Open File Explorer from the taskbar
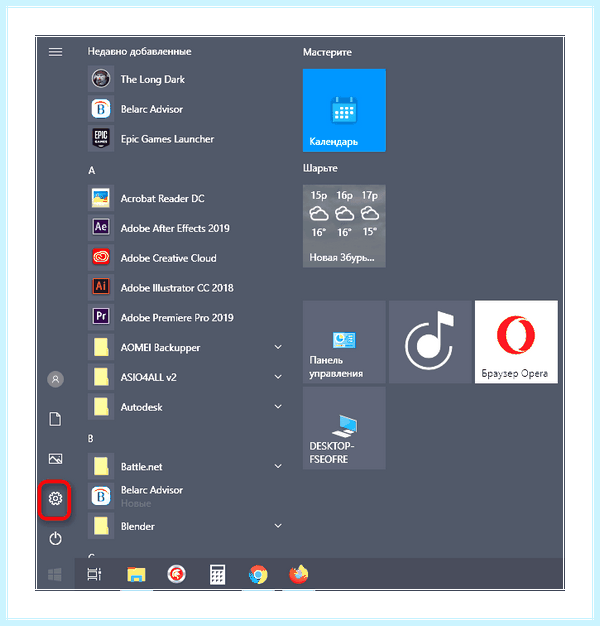The image size is (600, 626). click(136, 574)
